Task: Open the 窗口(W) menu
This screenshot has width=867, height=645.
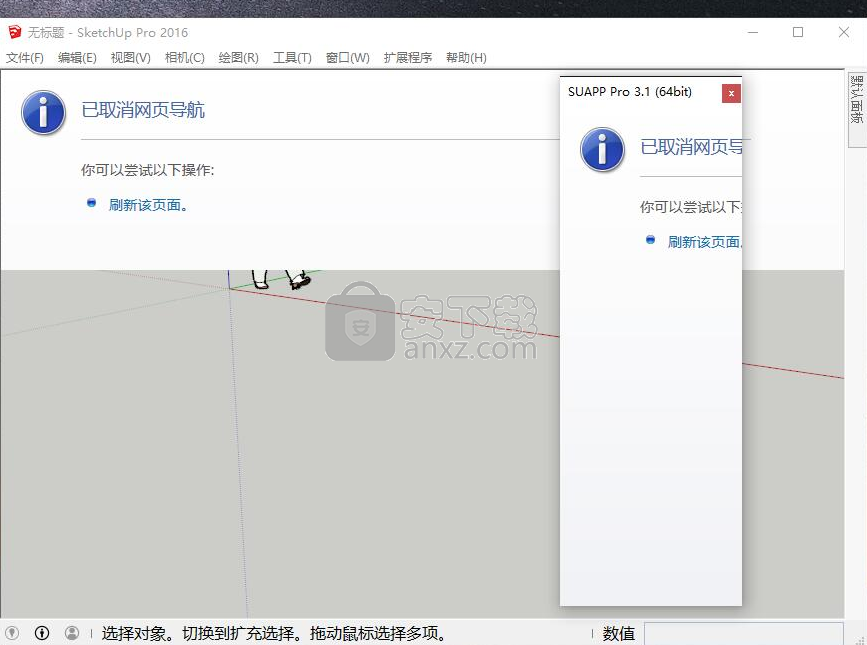Action: (348, 57)
